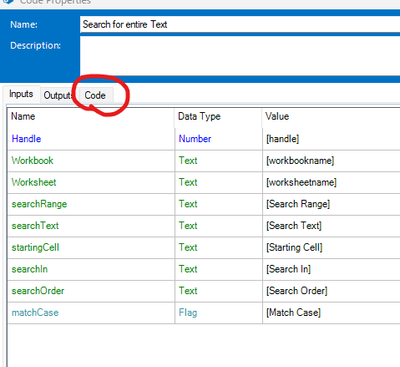Select the startingCell input name
The width and height of the screenshot is (400, 367).
point(35,247)
